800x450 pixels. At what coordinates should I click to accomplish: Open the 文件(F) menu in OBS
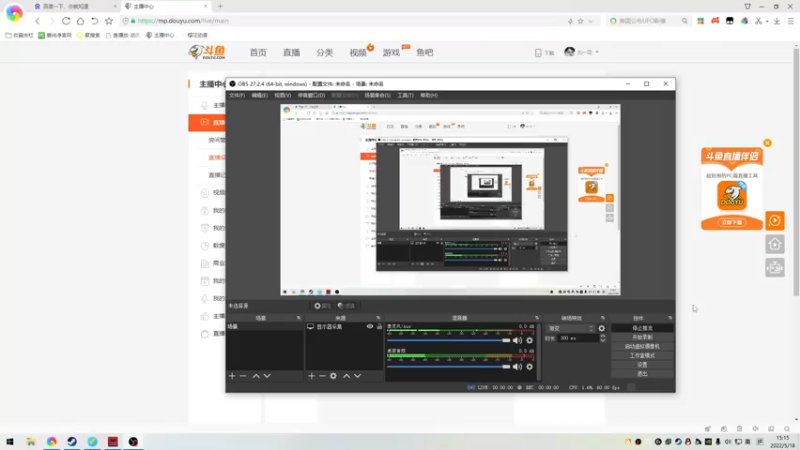coord(237,95)
